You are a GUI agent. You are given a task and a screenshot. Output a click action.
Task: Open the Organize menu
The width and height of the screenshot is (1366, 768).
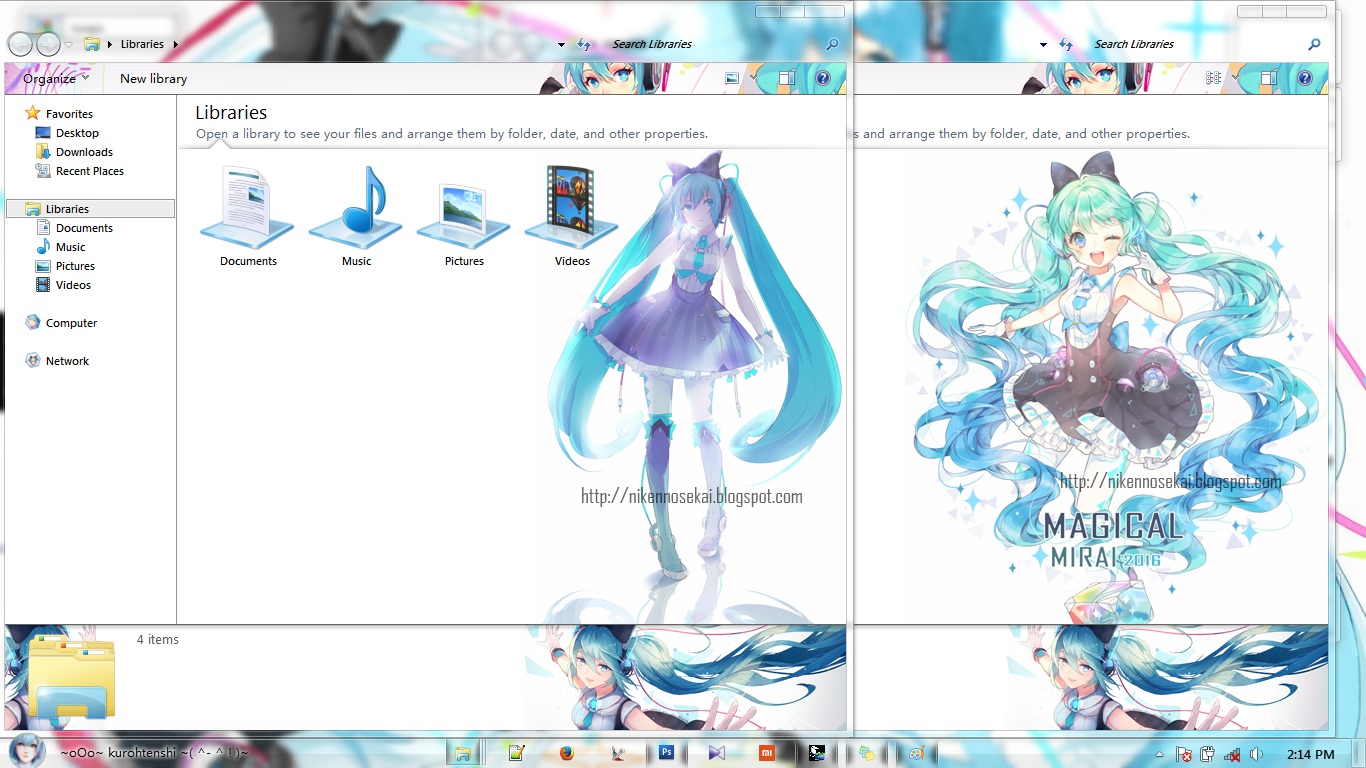56,78
